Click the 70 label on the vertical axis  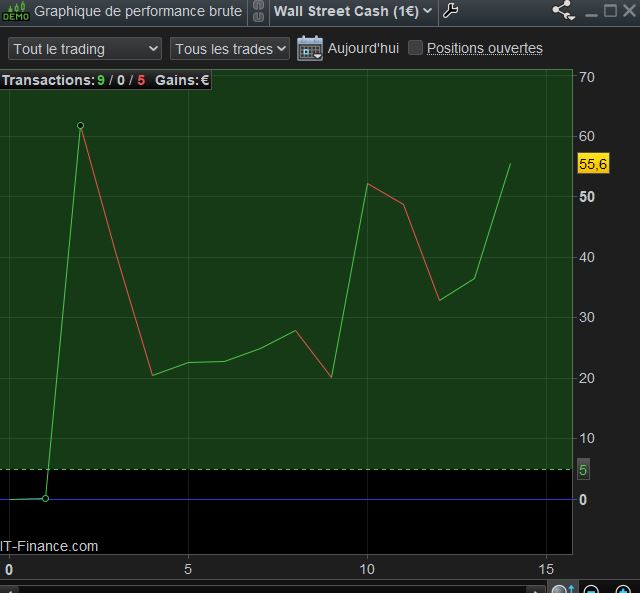click(587, 77)
